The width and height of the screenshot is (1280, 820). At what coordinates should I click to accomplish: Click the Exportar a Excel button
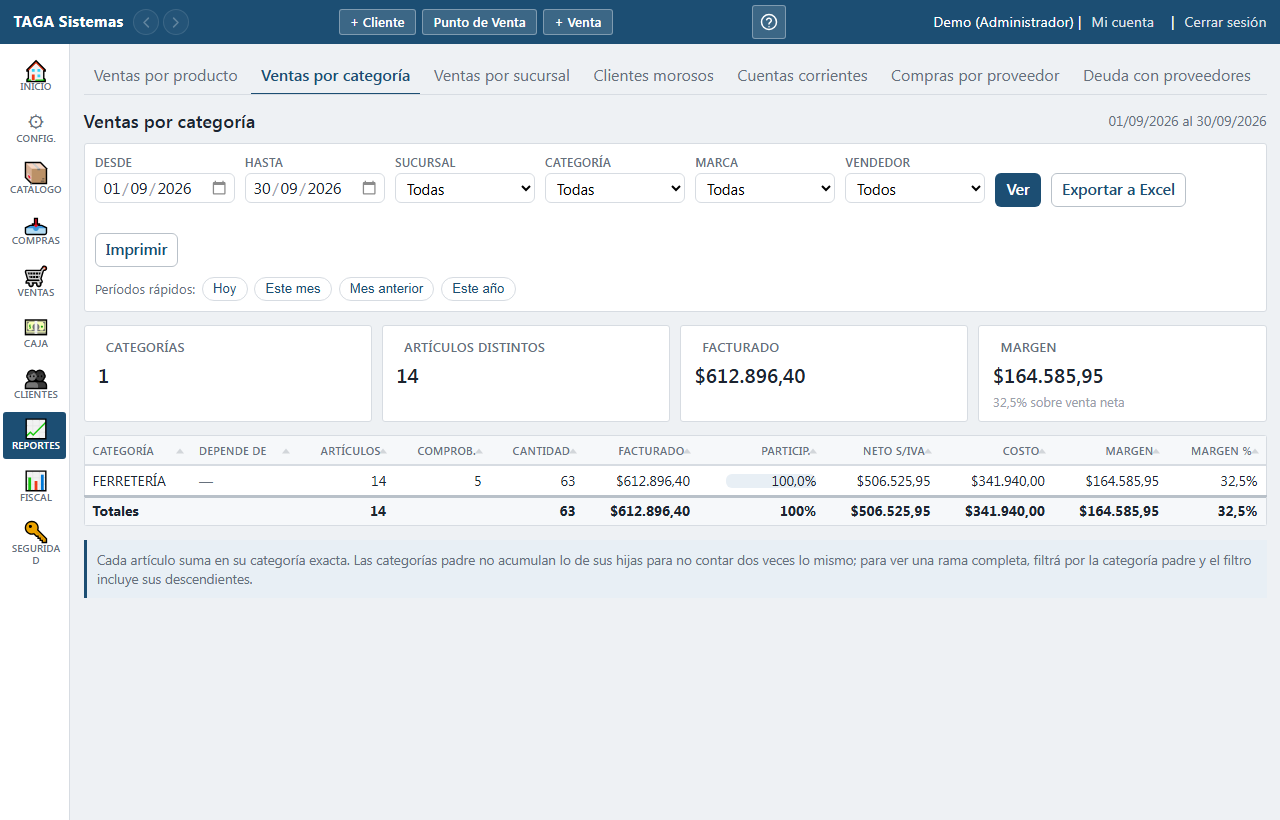(1118, 190)
